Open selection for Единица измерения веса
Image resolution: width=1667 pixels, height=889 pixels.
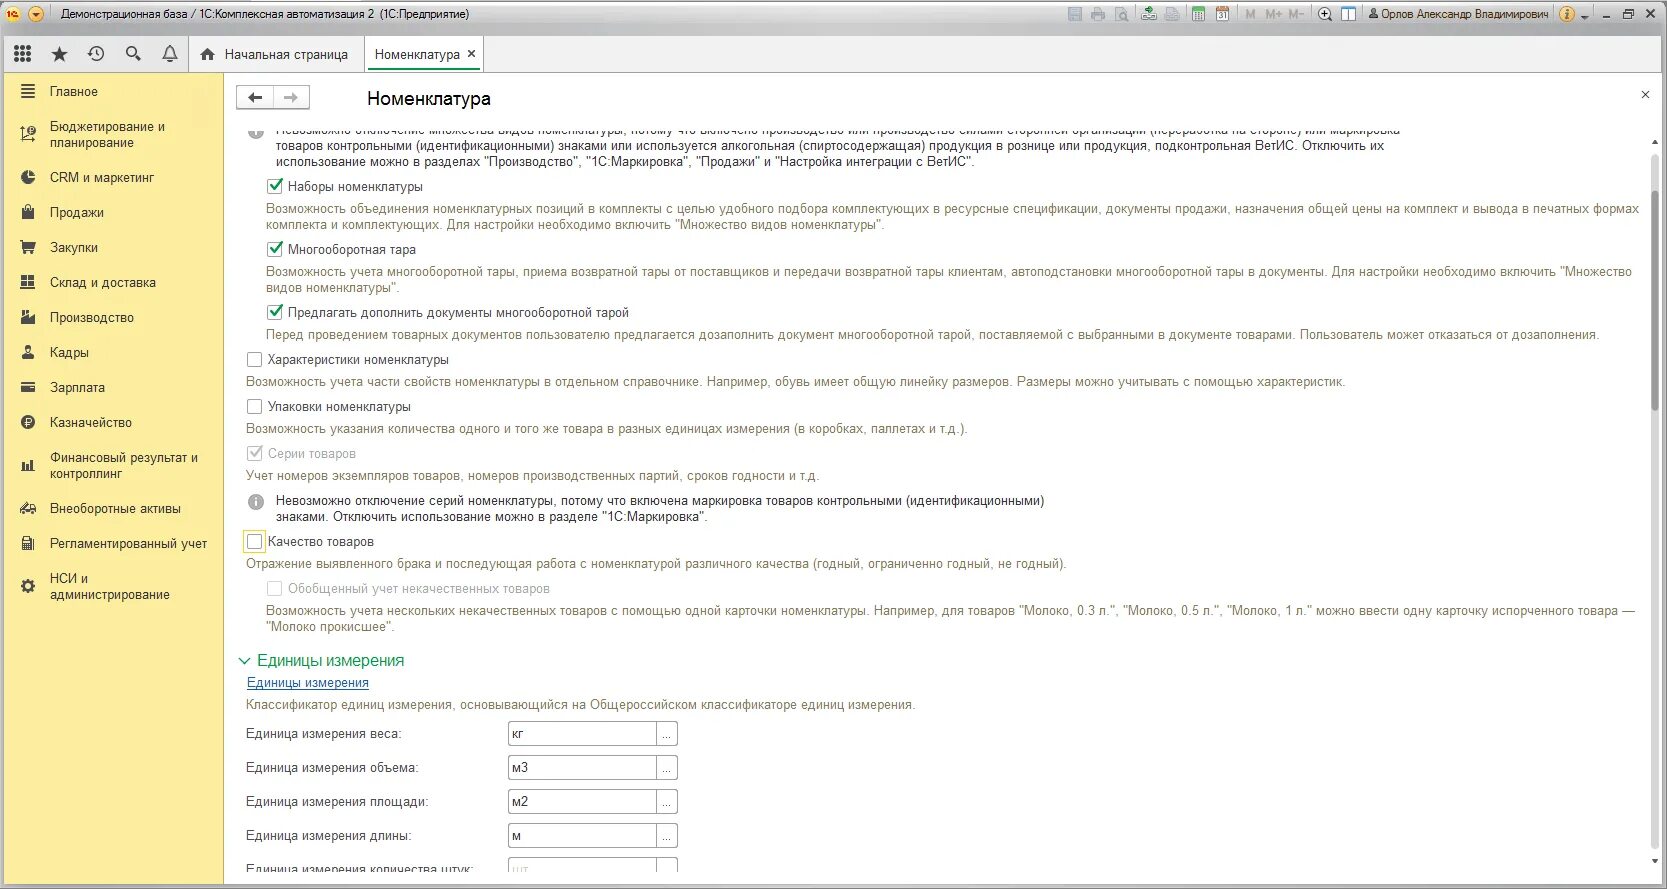[667, 734]
